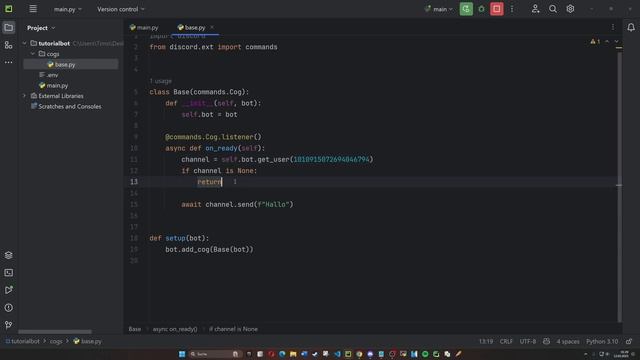Image resolution: width=640 pixels, height=360 pixels.
Task: Rerun the main configuration
Action: [x=466, y=9]
